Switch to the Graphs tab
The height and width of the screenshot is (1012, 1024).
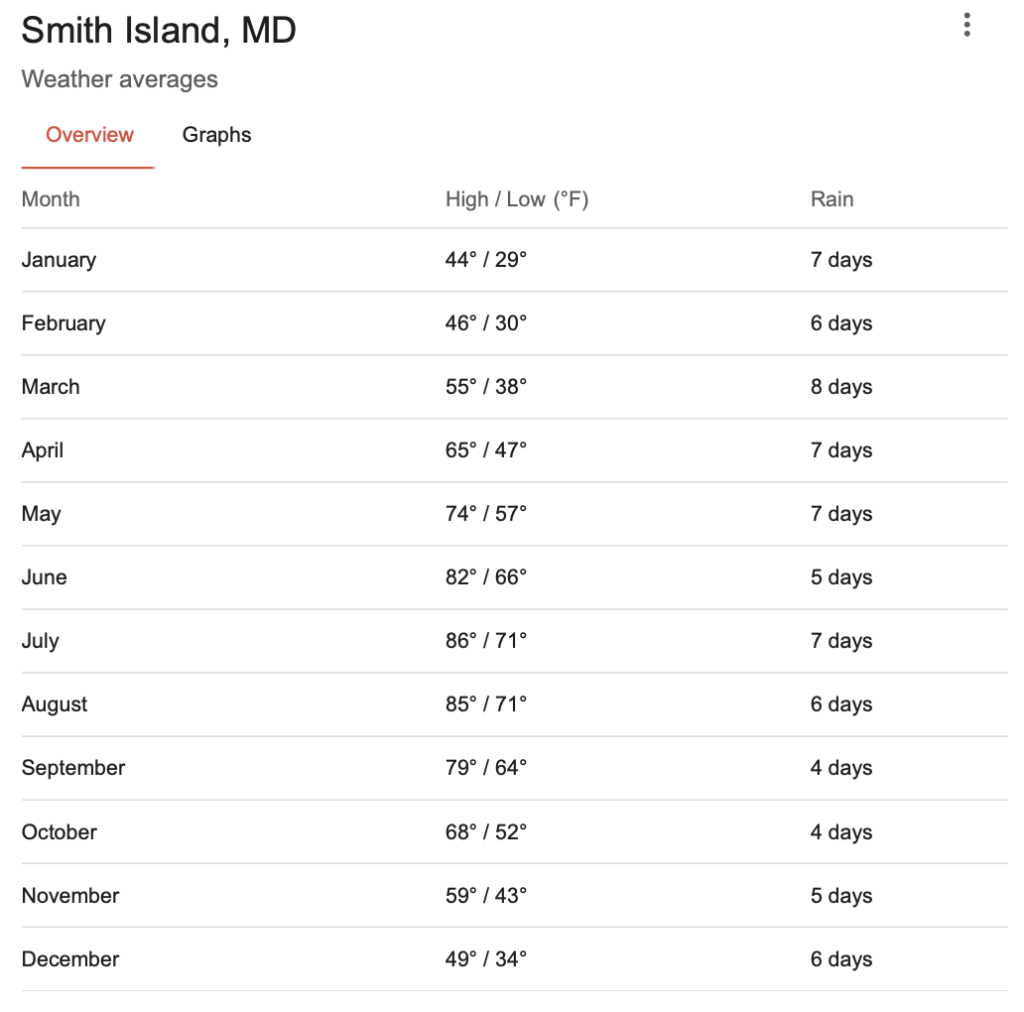click(x=216, y=135)
